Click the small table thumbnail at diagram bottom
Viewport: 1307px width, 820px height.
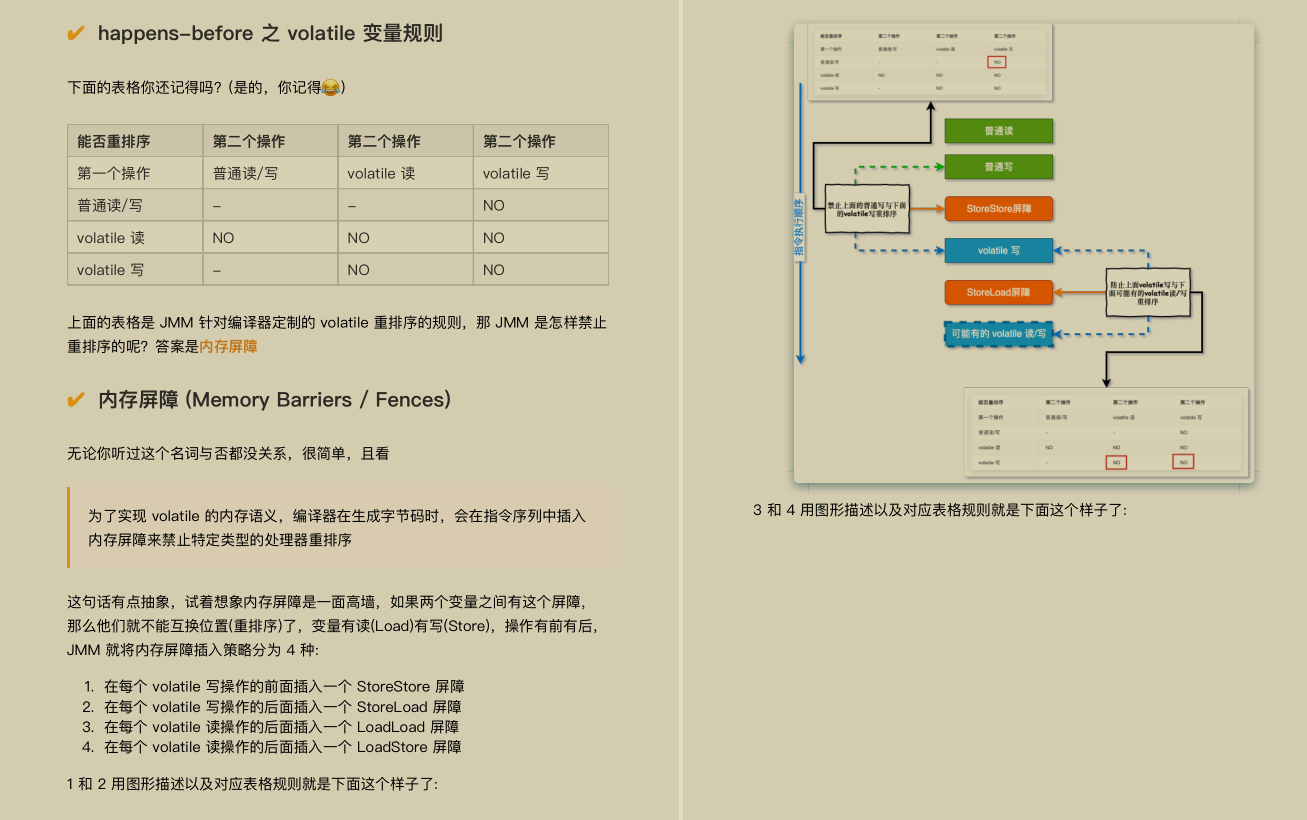[x=1104, y=431]
